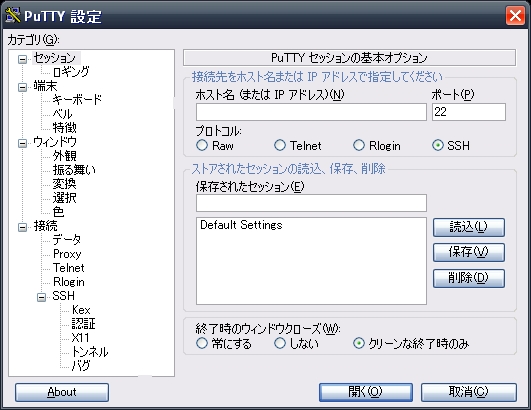
Task: Click the 読込(L) button
Action: pyautogui.click(x=469, y=227)
